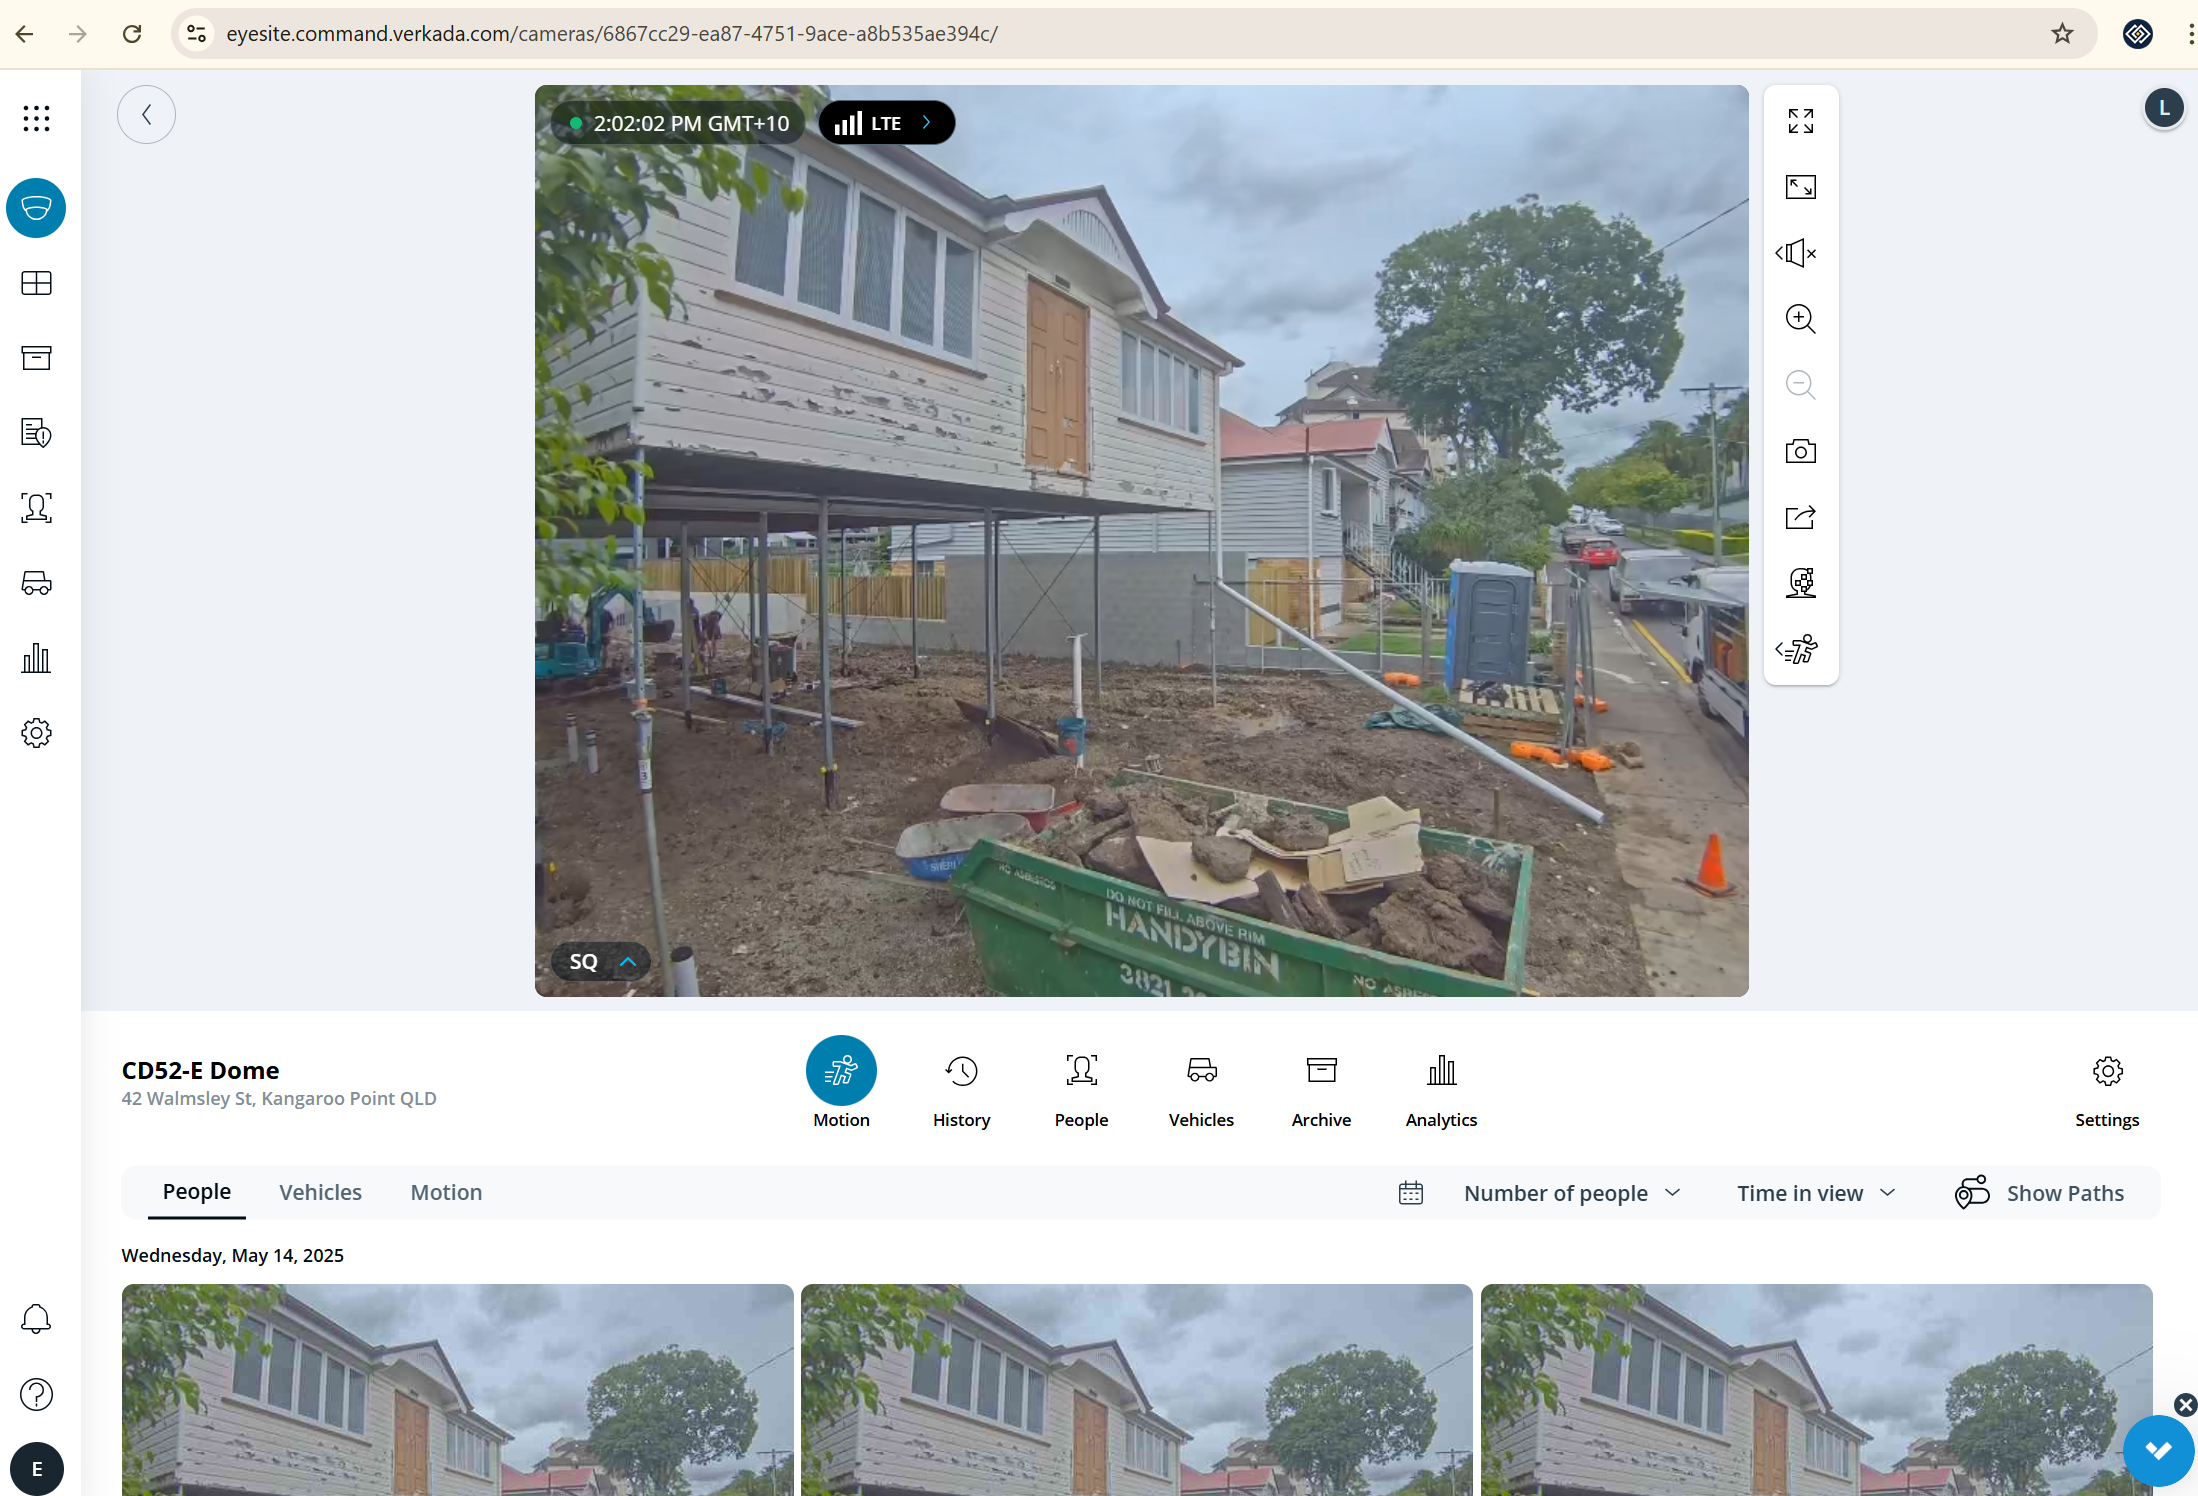The height and width of the screenshot is (1496, 2198).
Task: Click the CD52-E Dome camera name
Action: (200, 1071)
